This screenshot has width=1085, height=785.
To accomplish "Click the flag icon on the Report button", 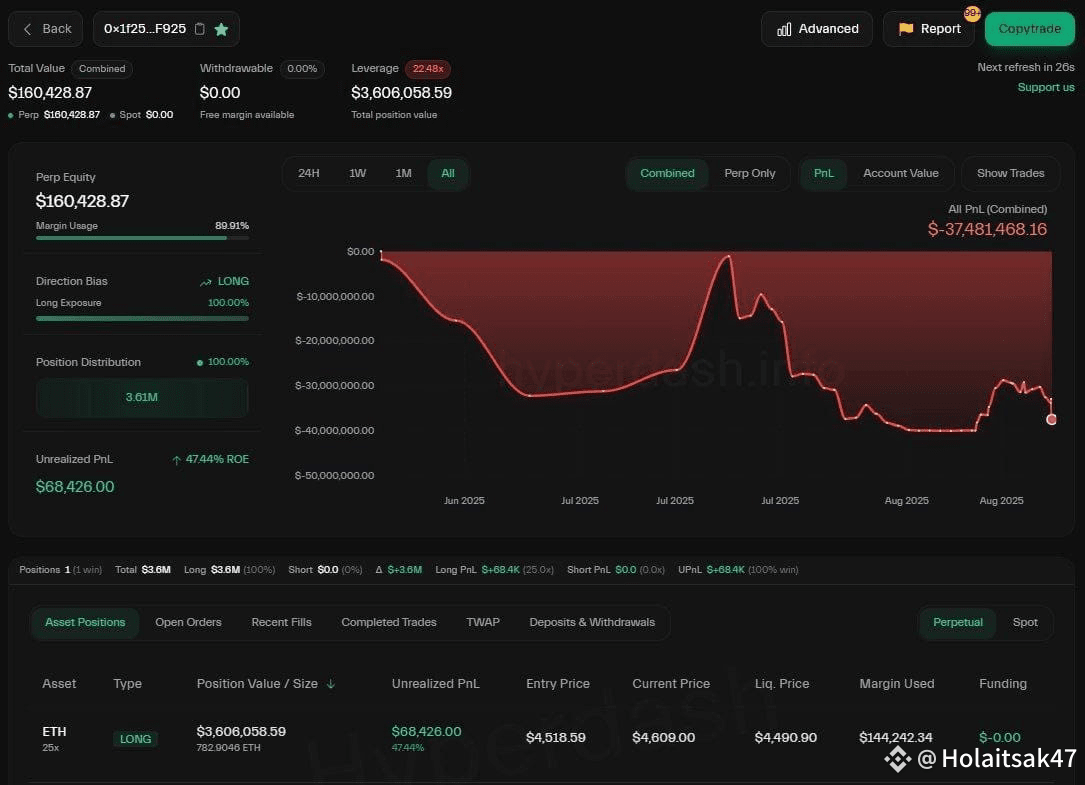I will tap(906, 28).
